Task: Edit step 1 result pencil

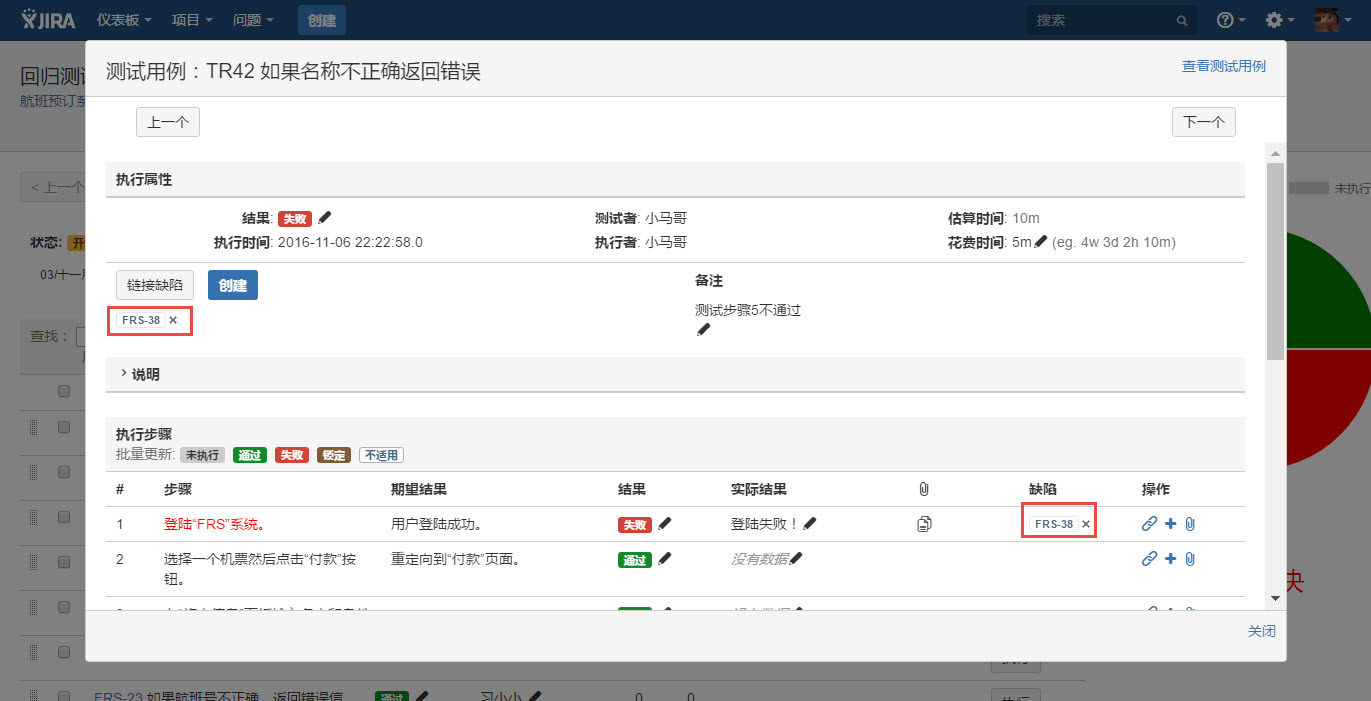Action: coord(666,522)
